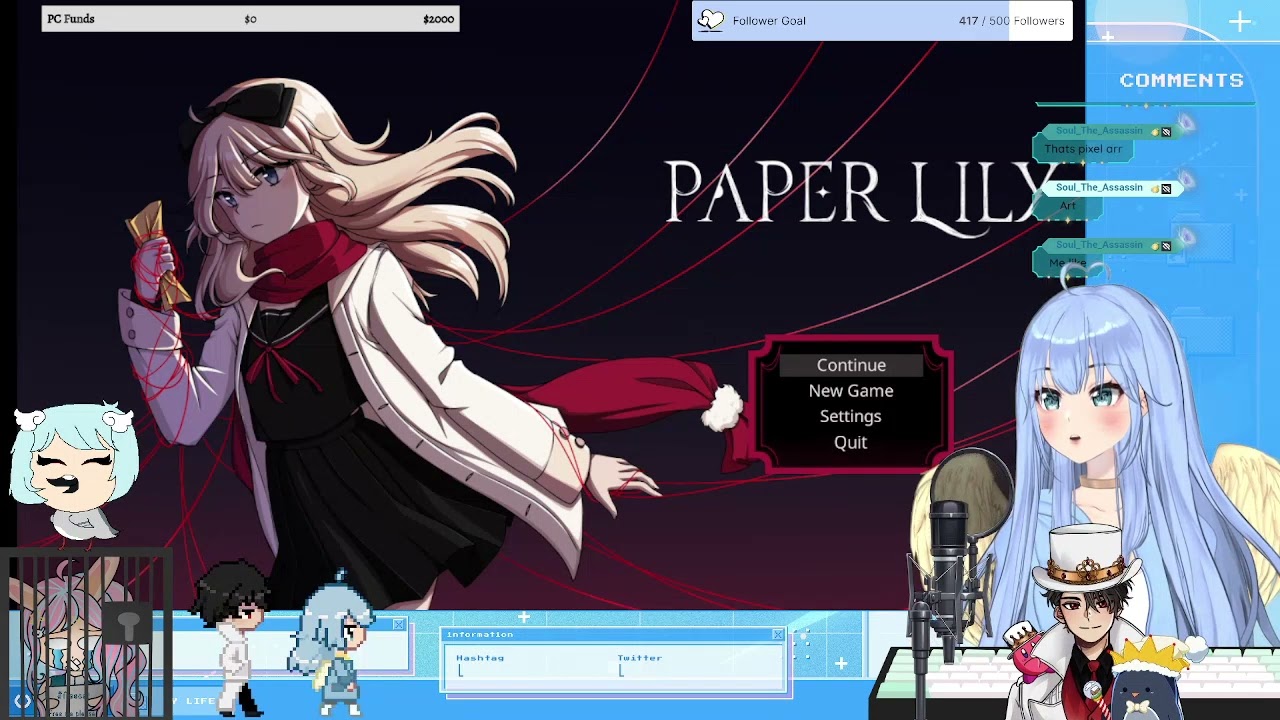Click the code brackets icon at bottom-left
Viewport: 1280px width, 720px height.
[22, 702]
